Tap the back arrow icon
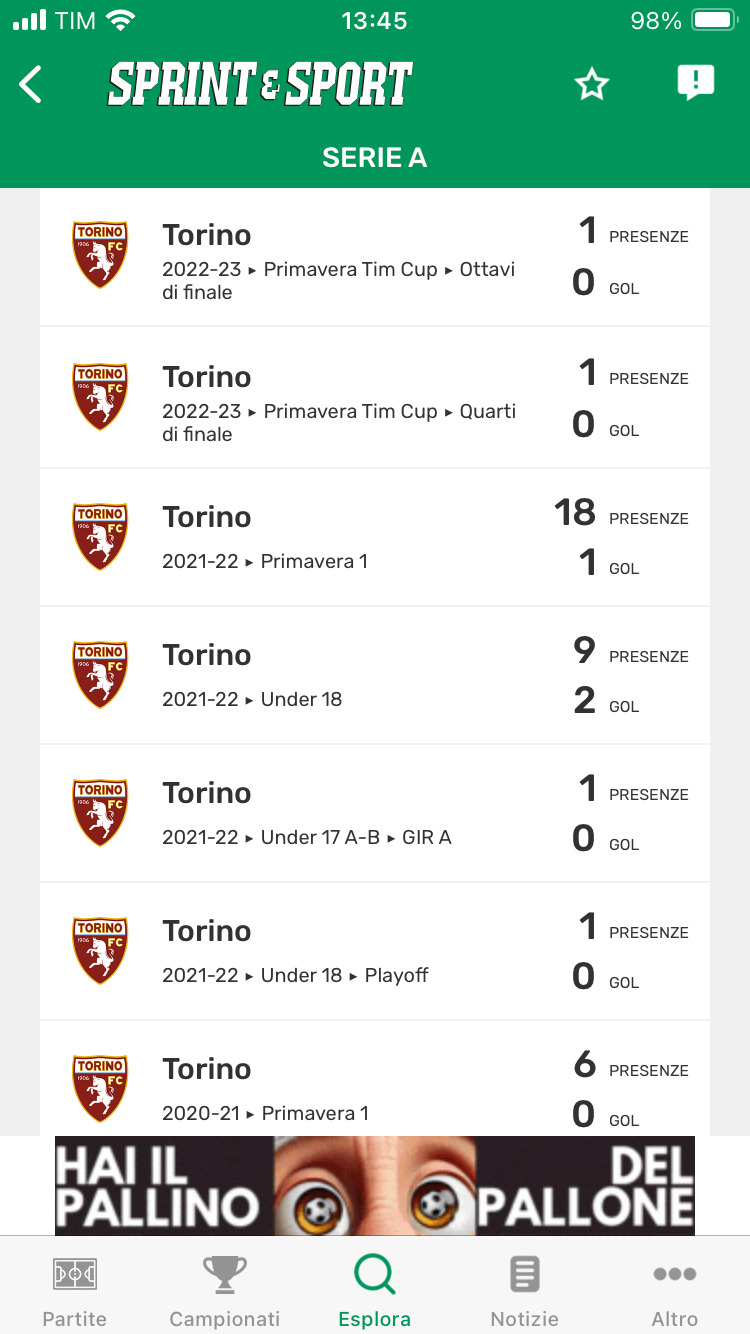 (32, 85)
